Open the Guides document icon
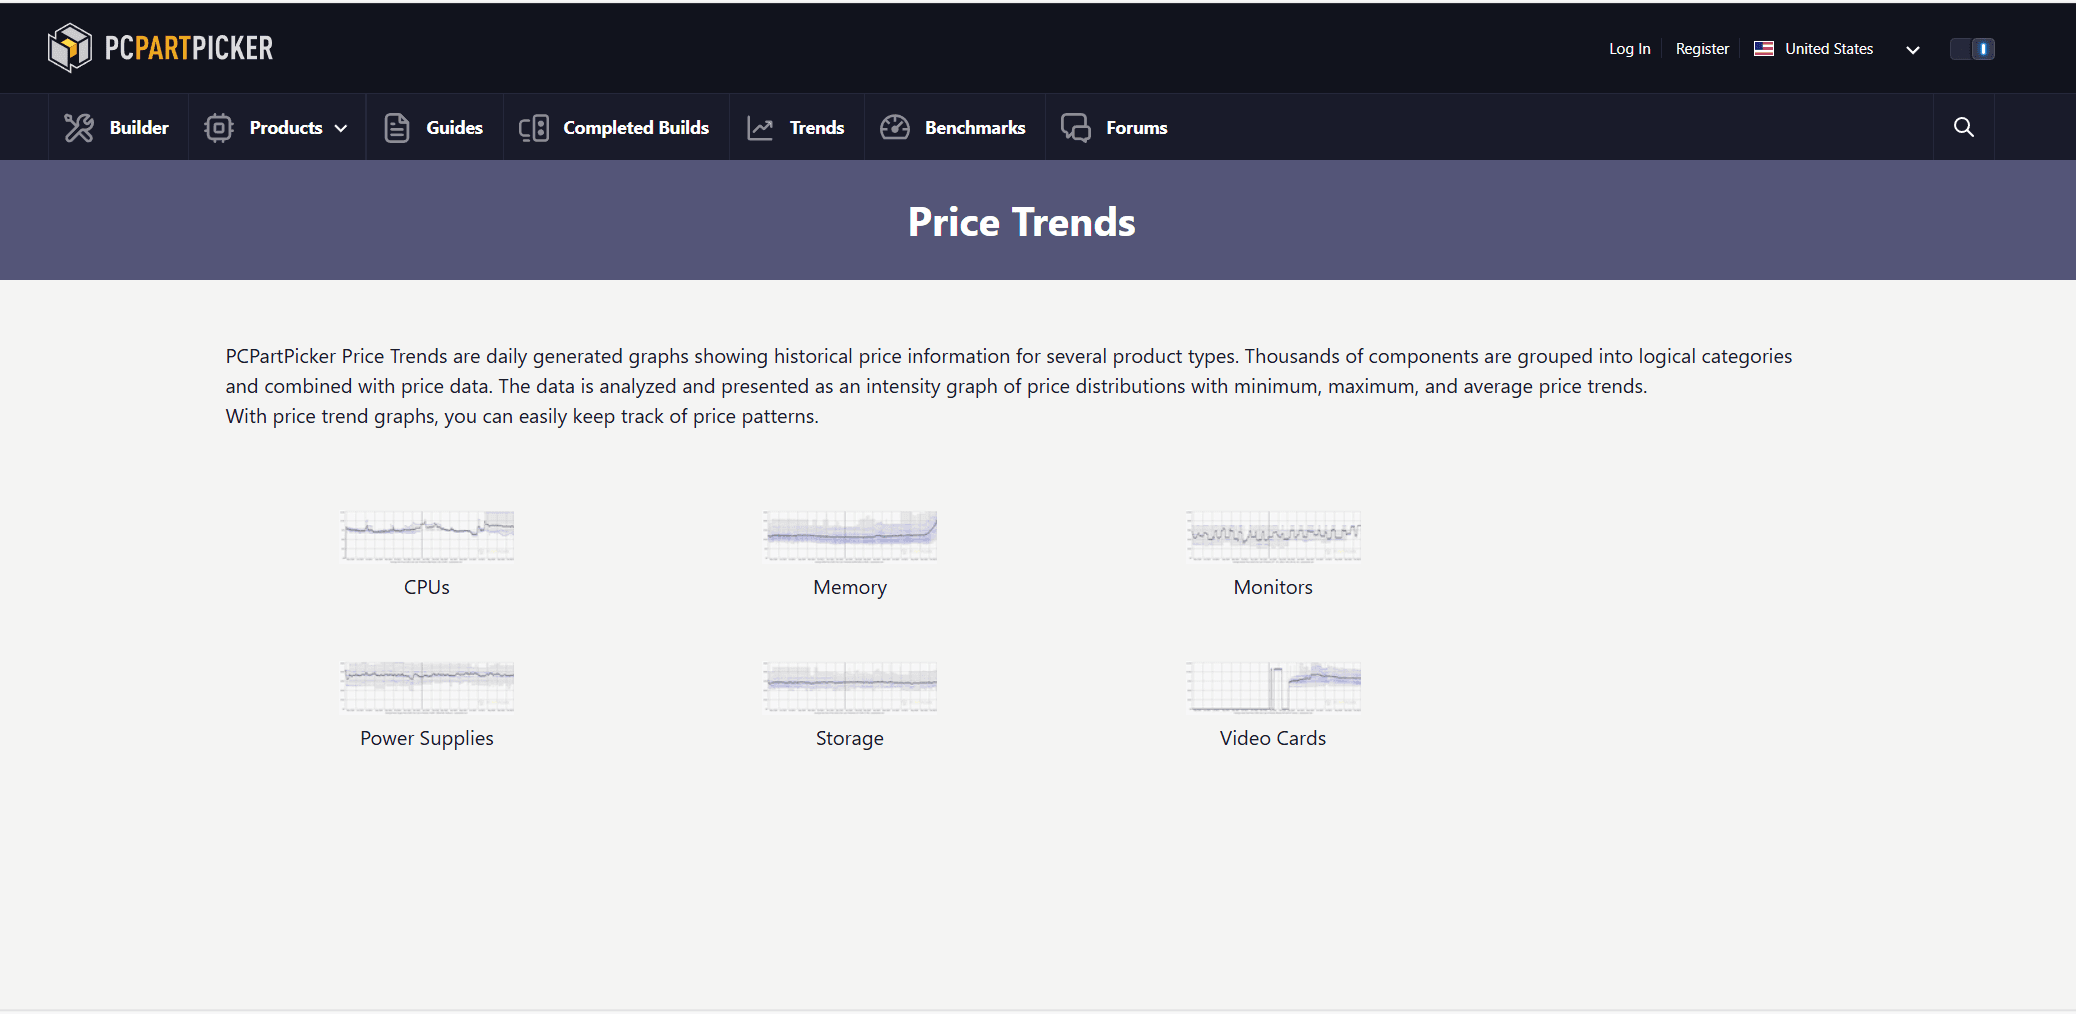The height and width of the screenshot is (1014, 2076). pos(397,128)
